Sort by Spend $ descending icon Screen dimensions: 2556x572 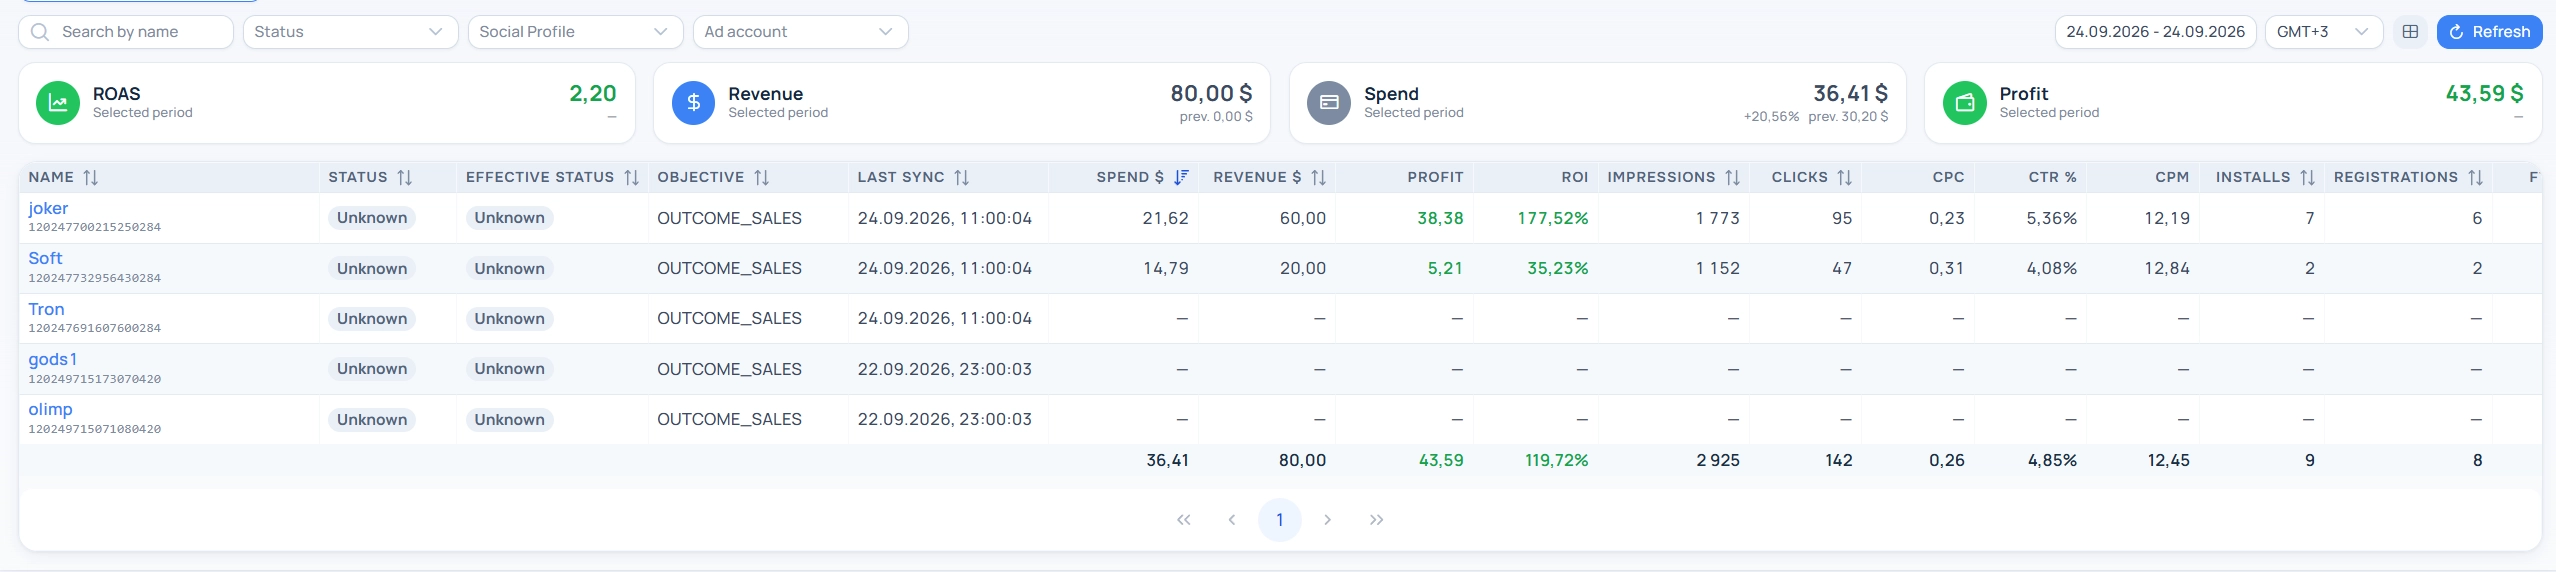point(1181,177)
